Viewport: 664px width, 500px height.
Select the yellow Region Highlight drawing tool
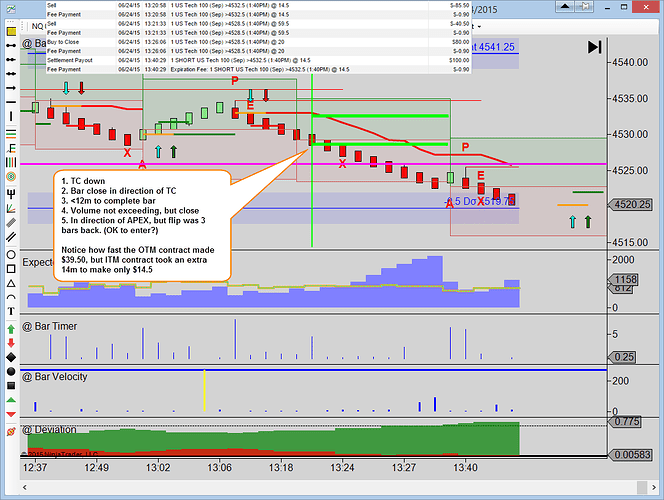click(x=11, y=31)
